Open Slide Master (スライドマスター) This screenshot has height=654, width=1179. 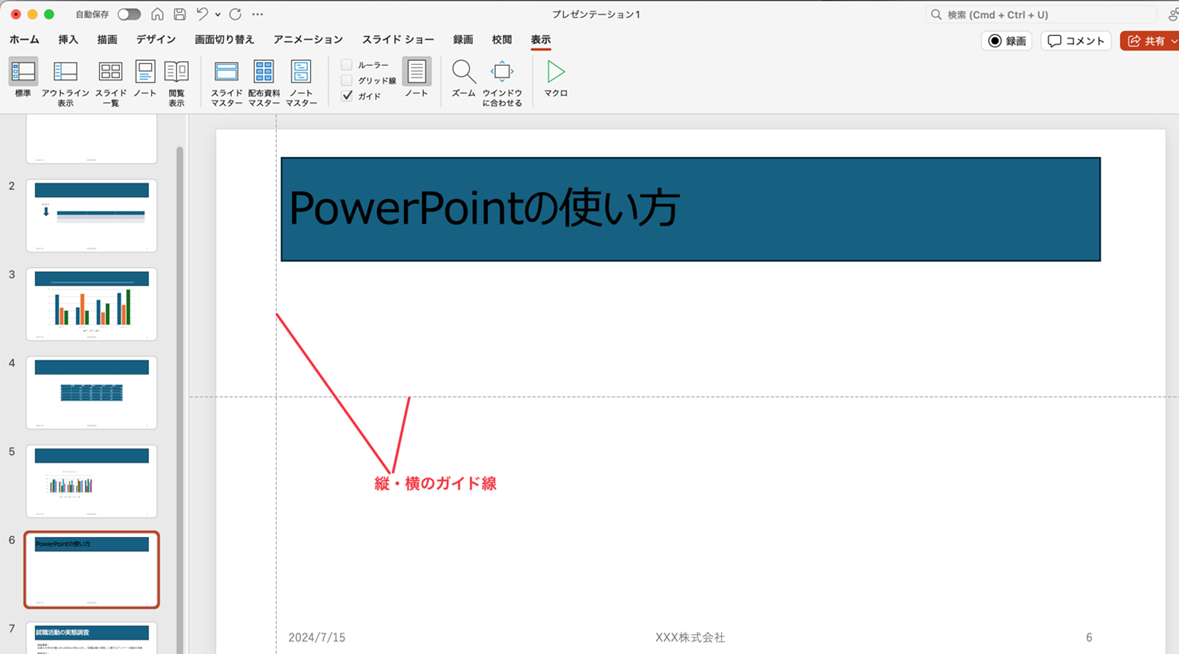226,83
